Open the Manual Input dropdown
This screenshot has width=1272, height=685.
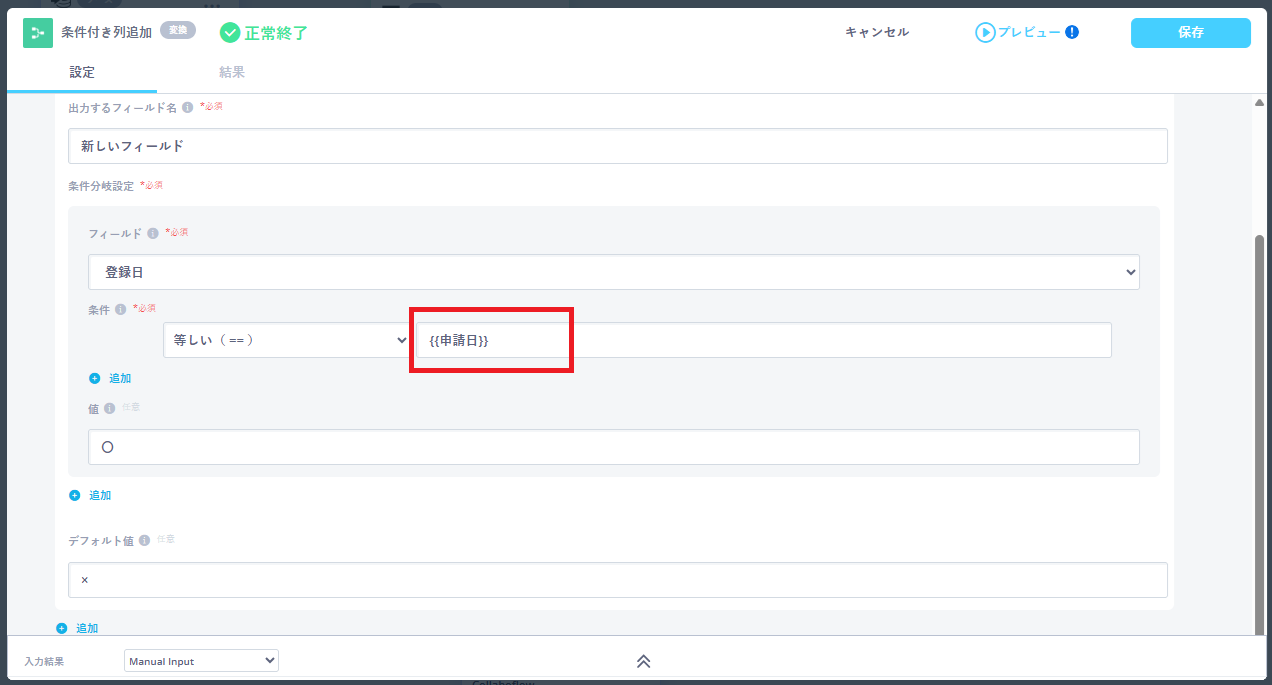(201, 661)
